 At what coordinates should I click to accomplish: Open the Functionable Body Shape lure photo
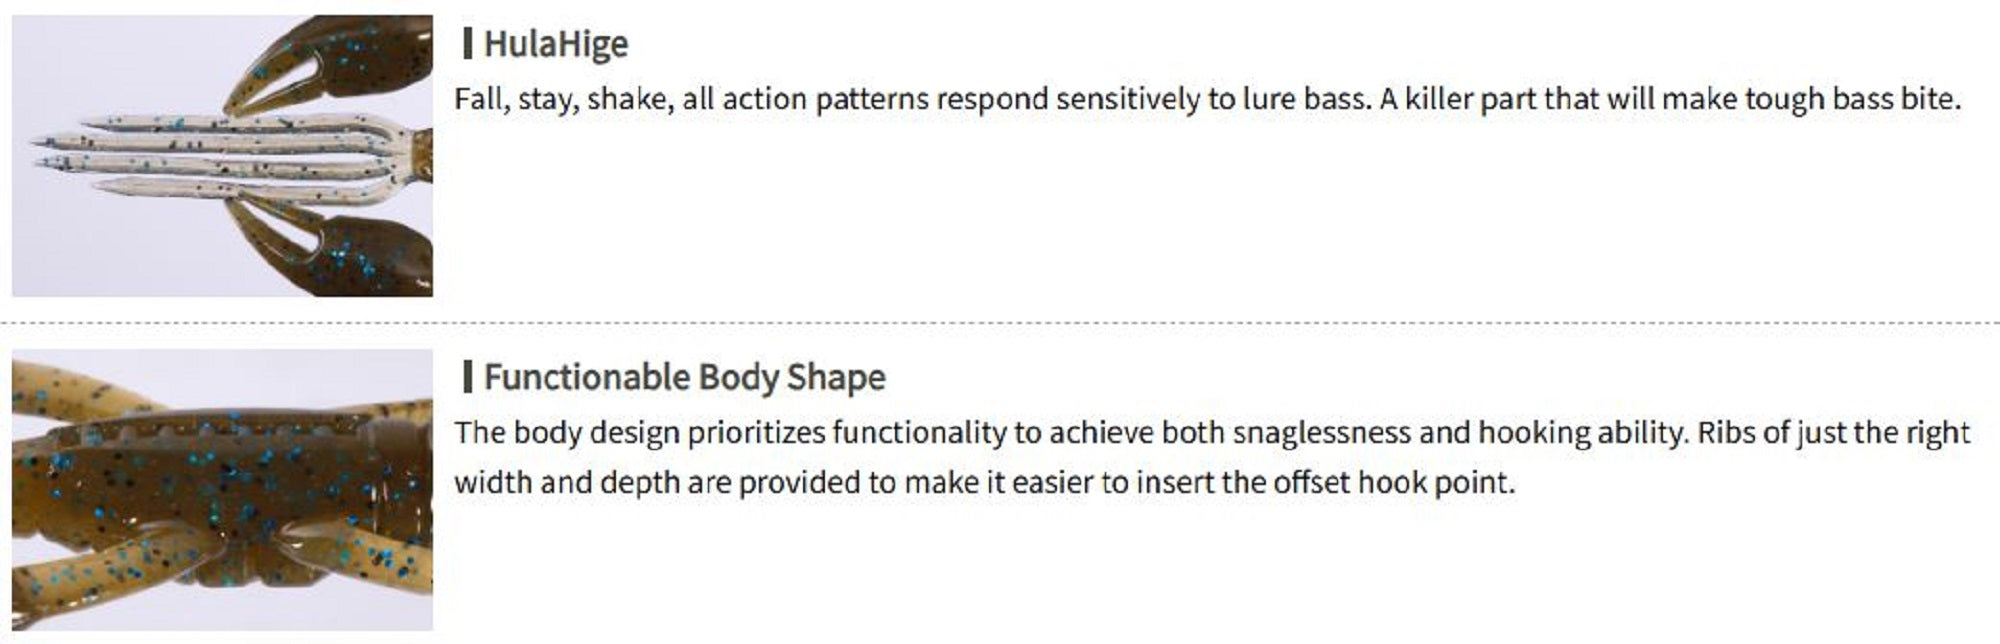click(222, 489)
